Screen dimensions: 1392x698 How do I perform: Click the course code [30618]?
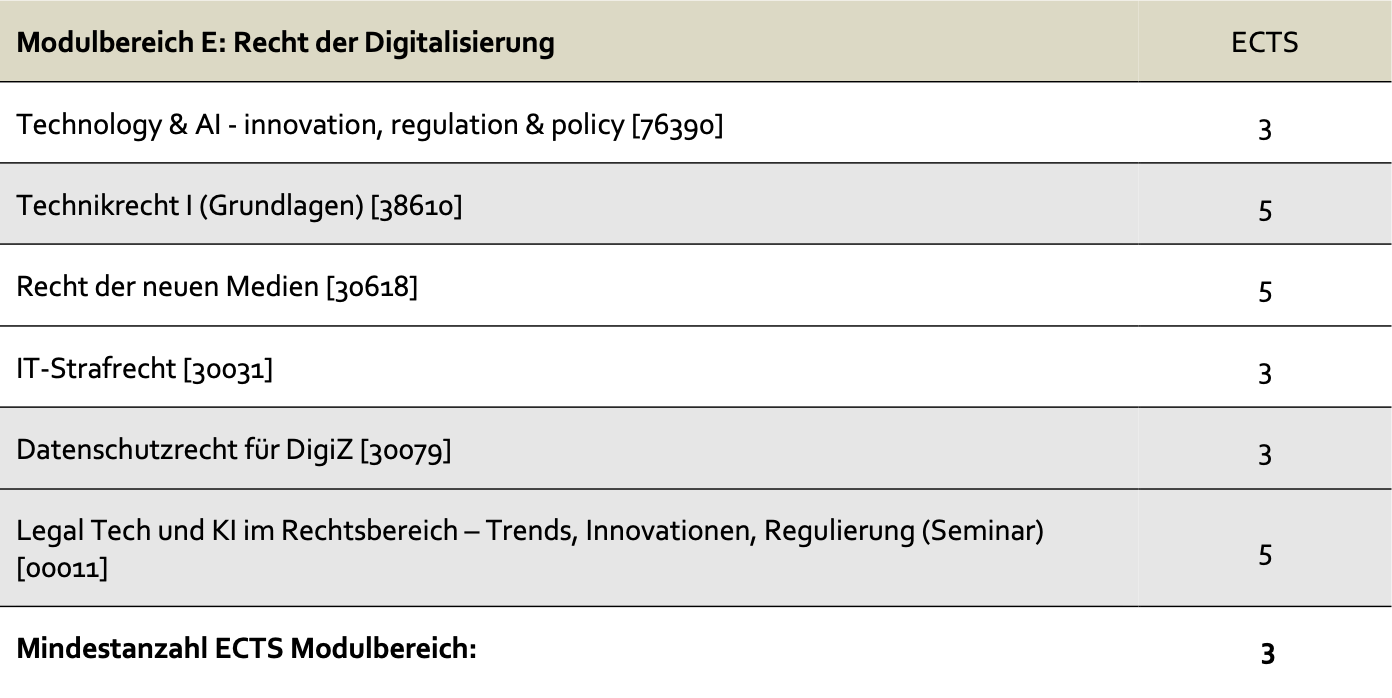371,288
